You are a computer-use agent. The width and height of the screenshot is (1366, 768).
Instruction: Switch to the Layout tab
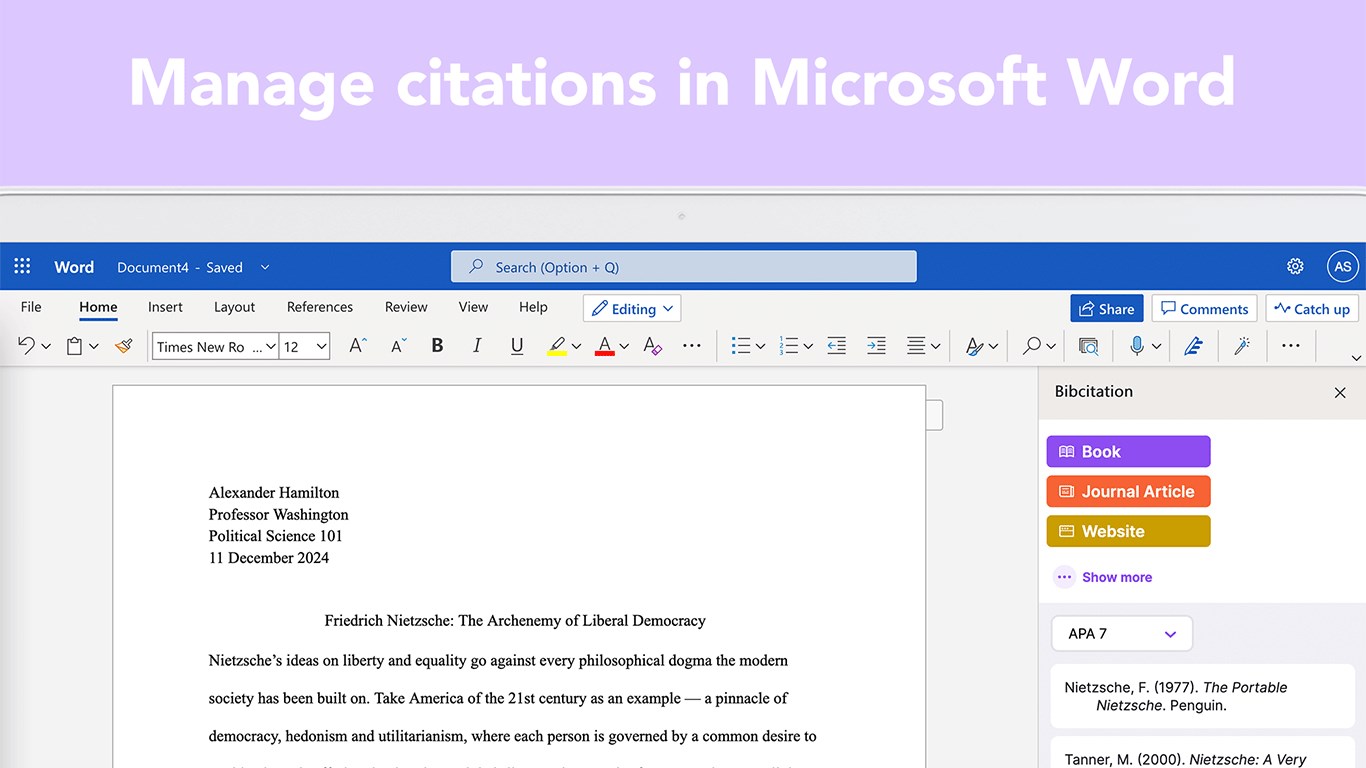pyautogui.click(x=235, y=307)
